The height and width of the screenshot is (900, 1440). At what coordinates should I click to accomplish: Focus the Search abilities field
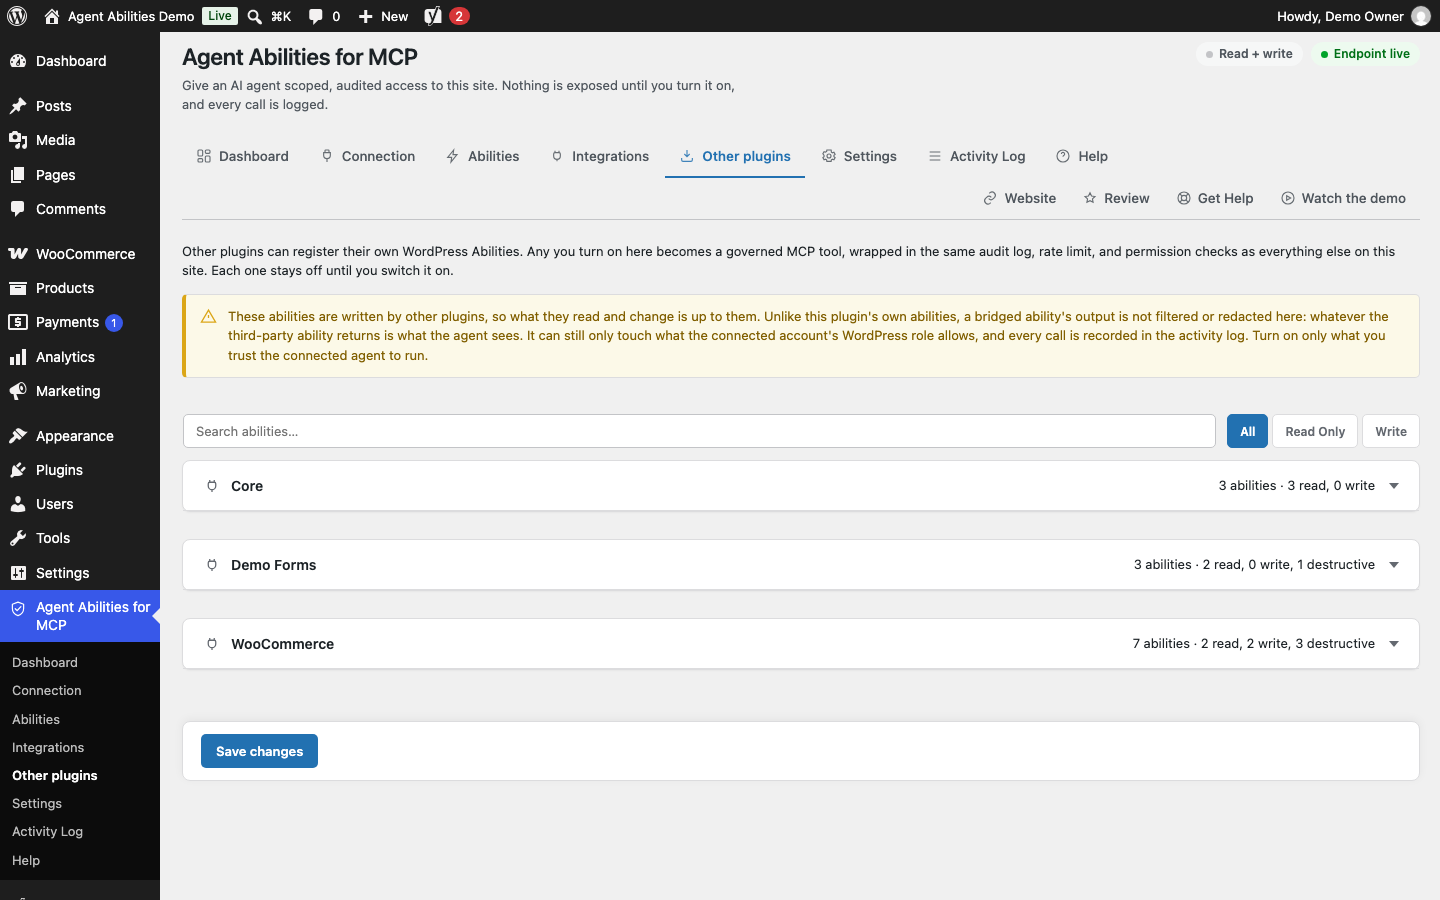tap(699, 431)
